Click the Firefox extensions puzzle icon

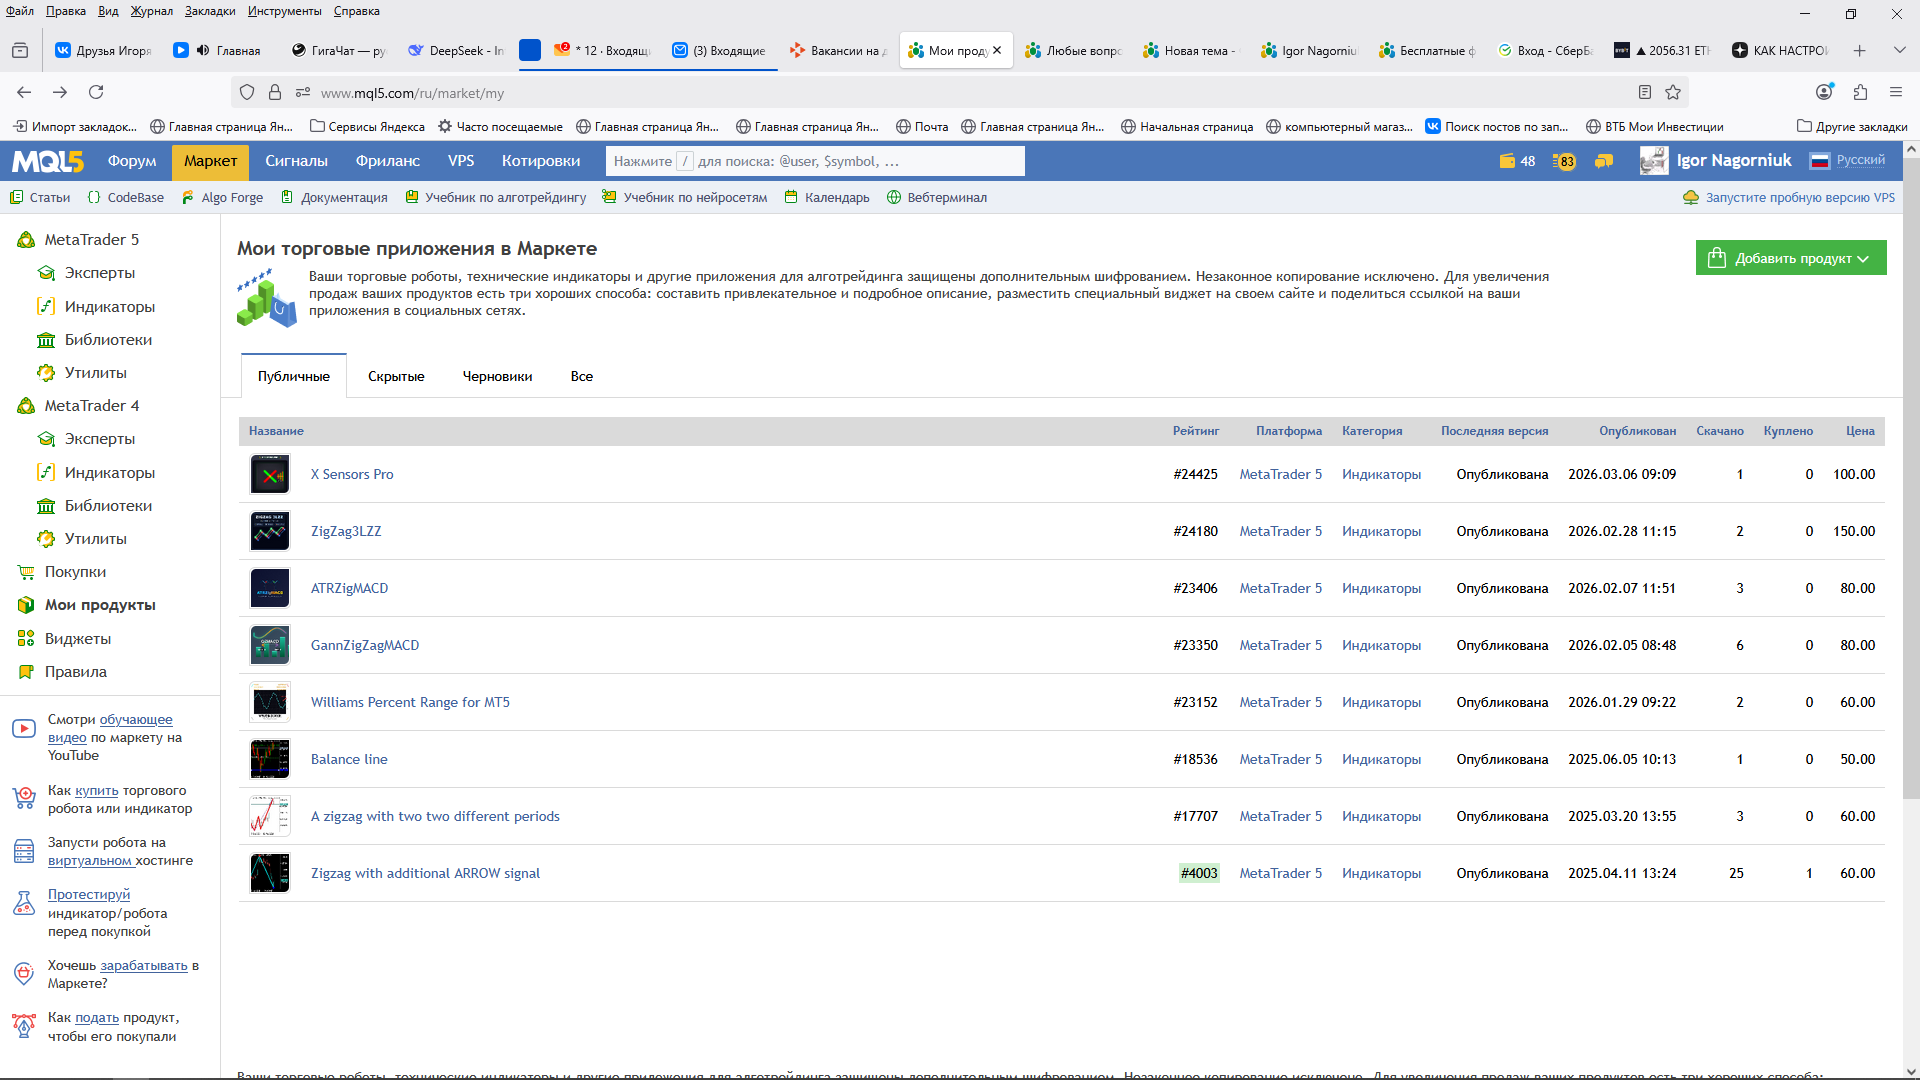(x=1860, y=92)
